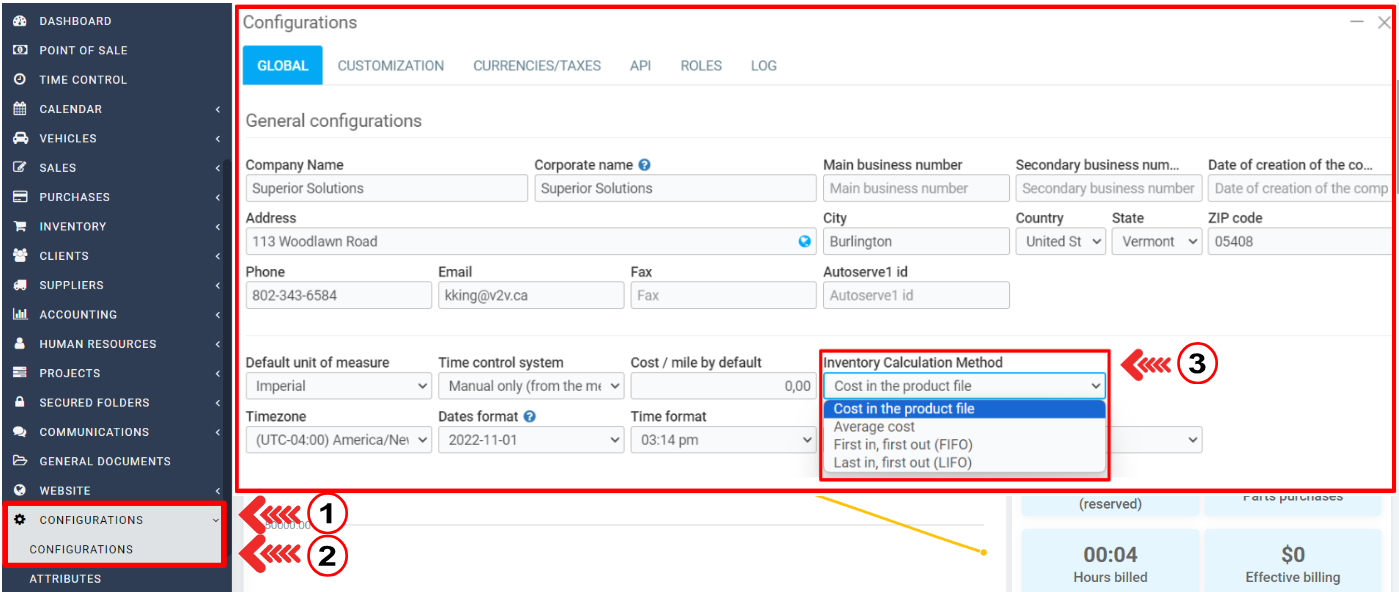Click the Point of Sale cash icon

pos(20,50)
